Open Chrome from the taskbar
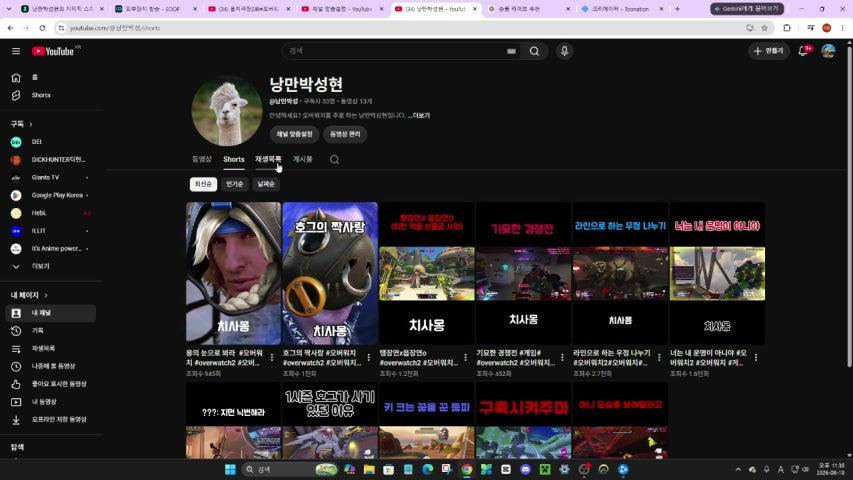The height and width of the screenshot is (480, 853). 467,469
